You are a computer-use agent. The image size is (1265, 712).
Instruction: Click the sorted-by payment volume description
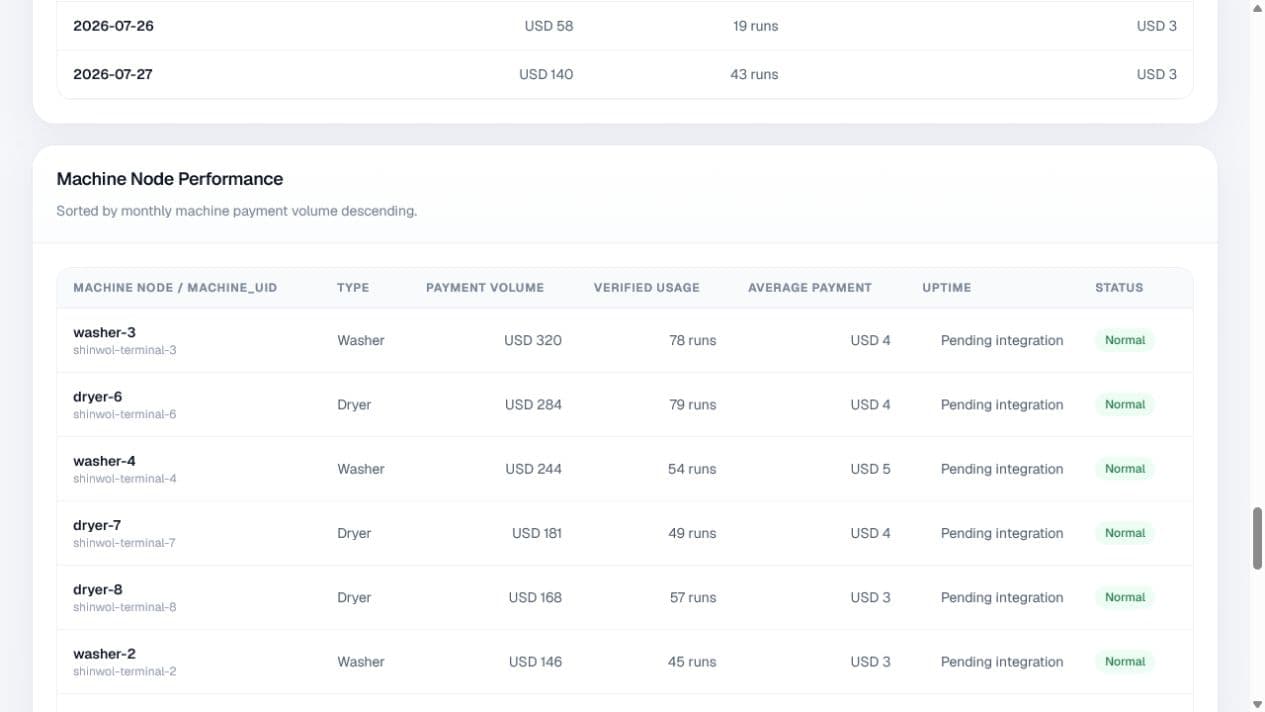[x=237, y=211]
